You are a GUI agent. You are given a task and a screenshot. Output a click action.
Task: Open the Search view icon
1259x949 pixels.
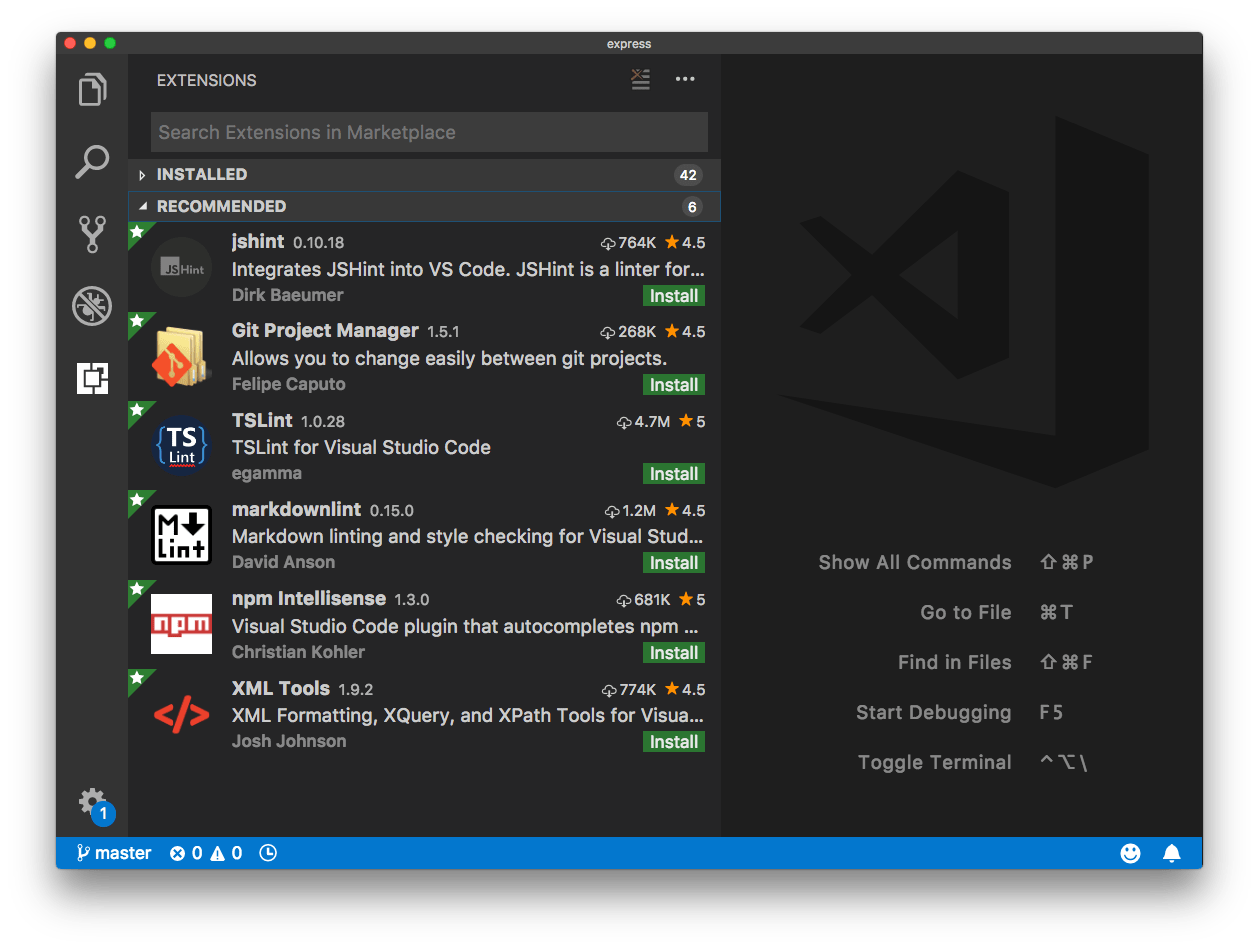(x=92, y=162)
